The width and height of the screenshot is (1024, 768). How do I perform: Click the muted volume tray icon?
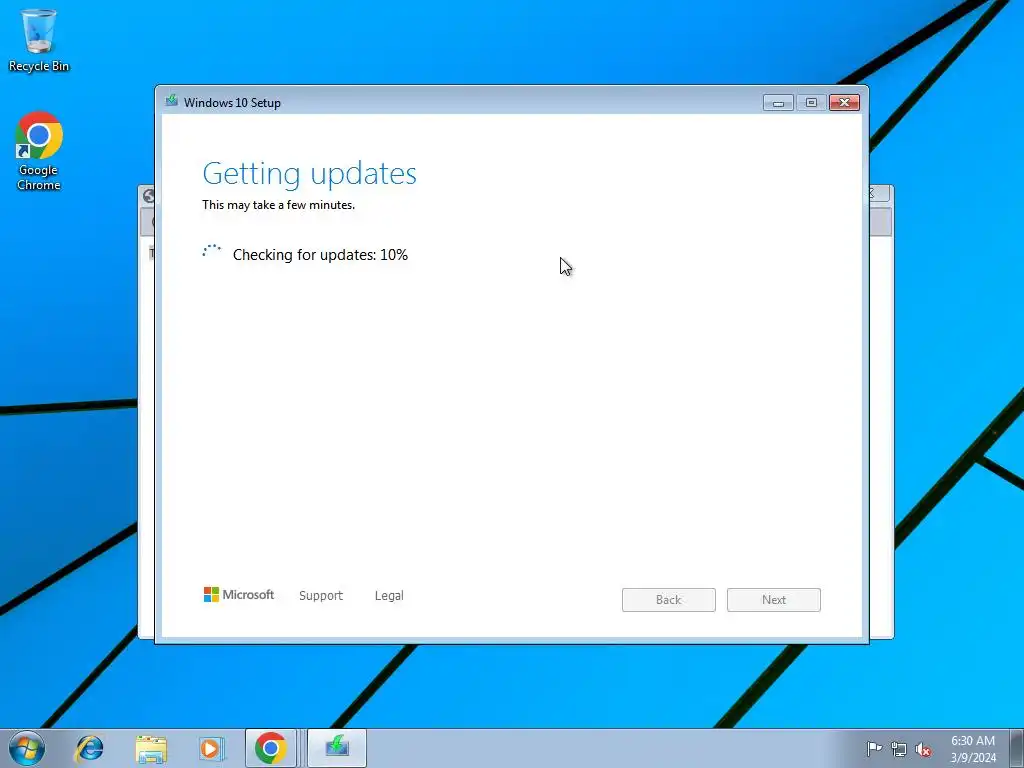[x=923, y=749]
